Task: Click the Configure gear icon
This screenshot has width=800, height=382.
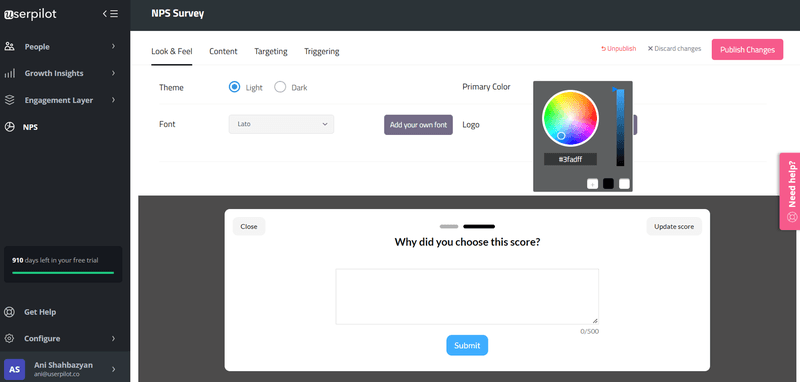Action: coord(9,338)
